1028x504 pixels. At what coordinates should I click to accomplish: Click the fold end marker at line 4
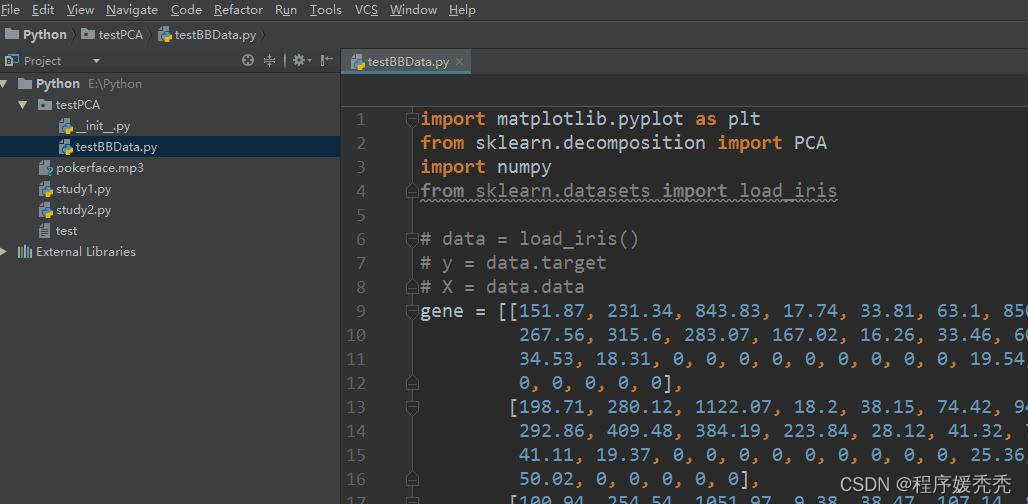click(412, 191)
